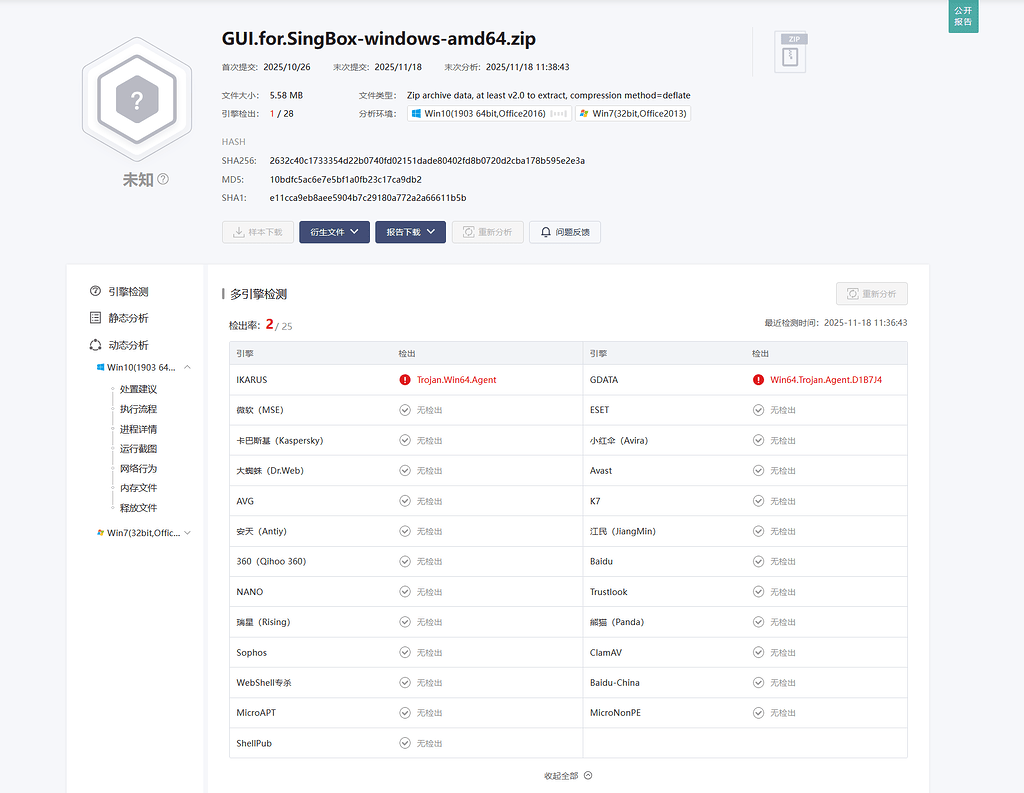Click the hexagon unknown verdict badge
This screenshot has height=793, width=1024.
[136, 100]
